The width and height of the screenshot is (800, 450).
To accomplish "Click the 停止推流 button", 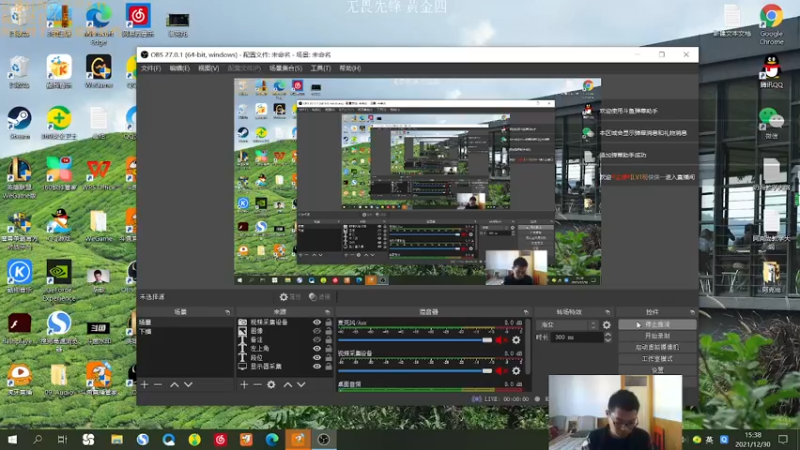I will pyautogui.click(x=657, y=324).
